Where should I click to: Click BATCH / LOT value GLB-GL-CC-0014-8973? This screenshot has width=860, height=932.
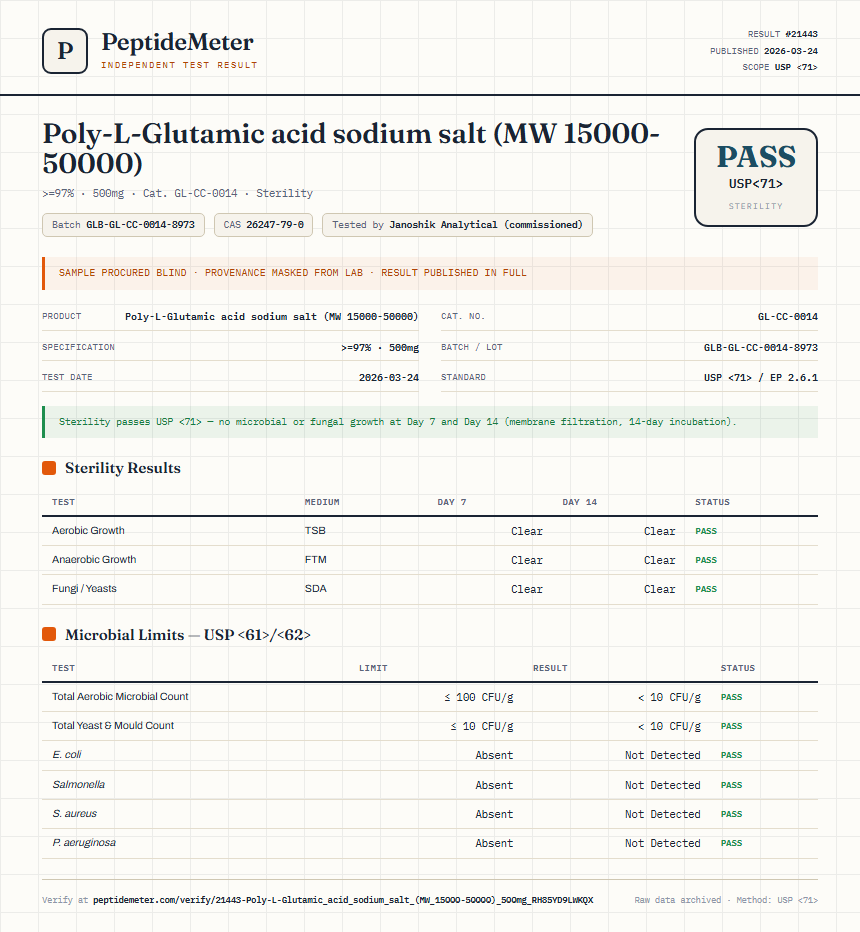(x=761, y=348)
